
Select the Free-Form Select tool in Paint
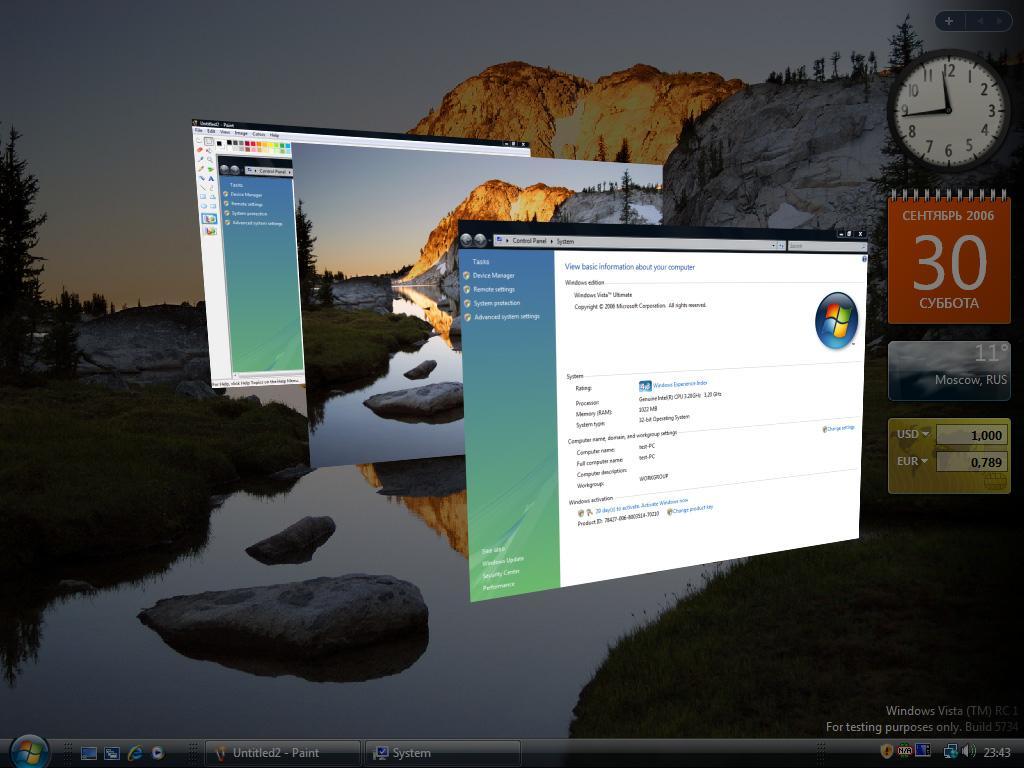199,140
